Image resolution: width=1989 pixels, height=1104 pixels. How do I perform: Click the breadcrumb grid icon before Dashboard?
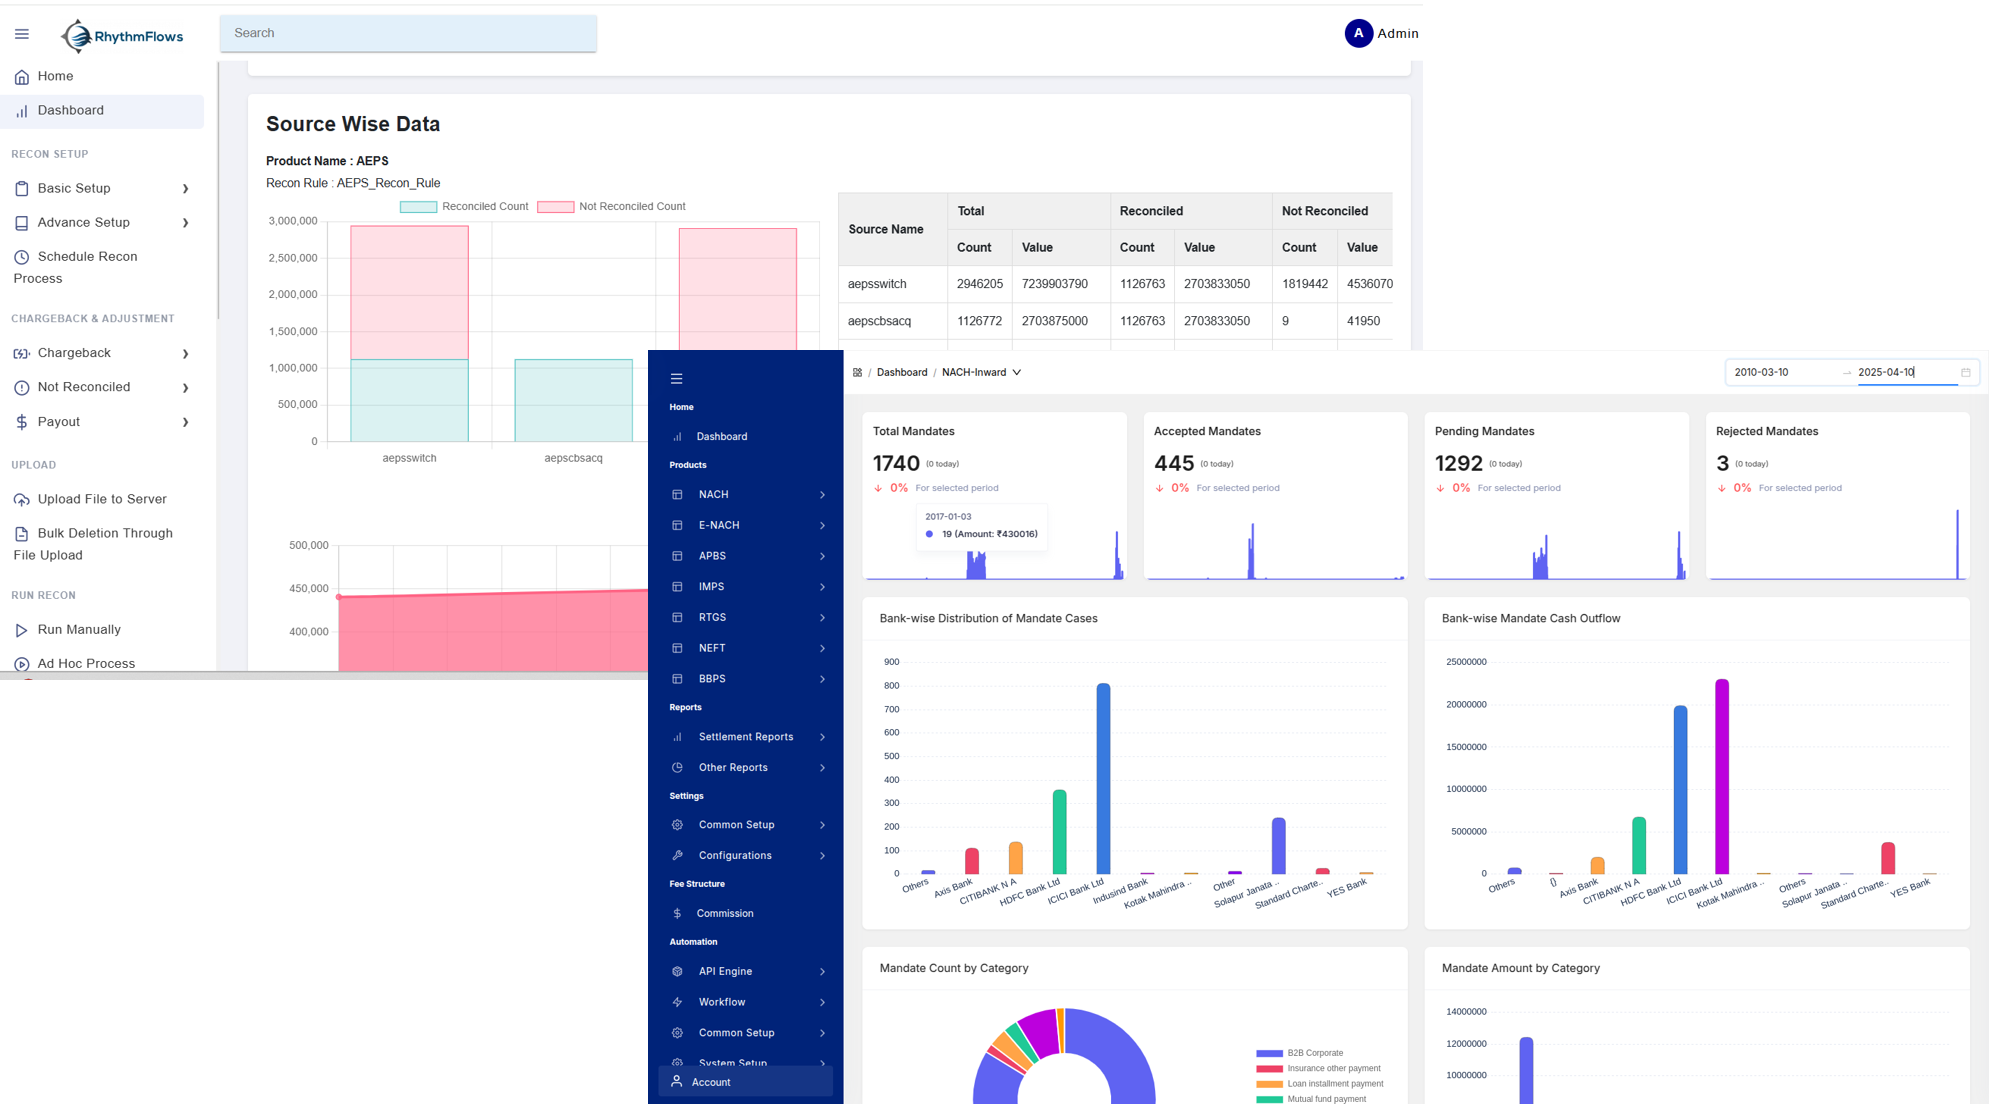point(857,373)
